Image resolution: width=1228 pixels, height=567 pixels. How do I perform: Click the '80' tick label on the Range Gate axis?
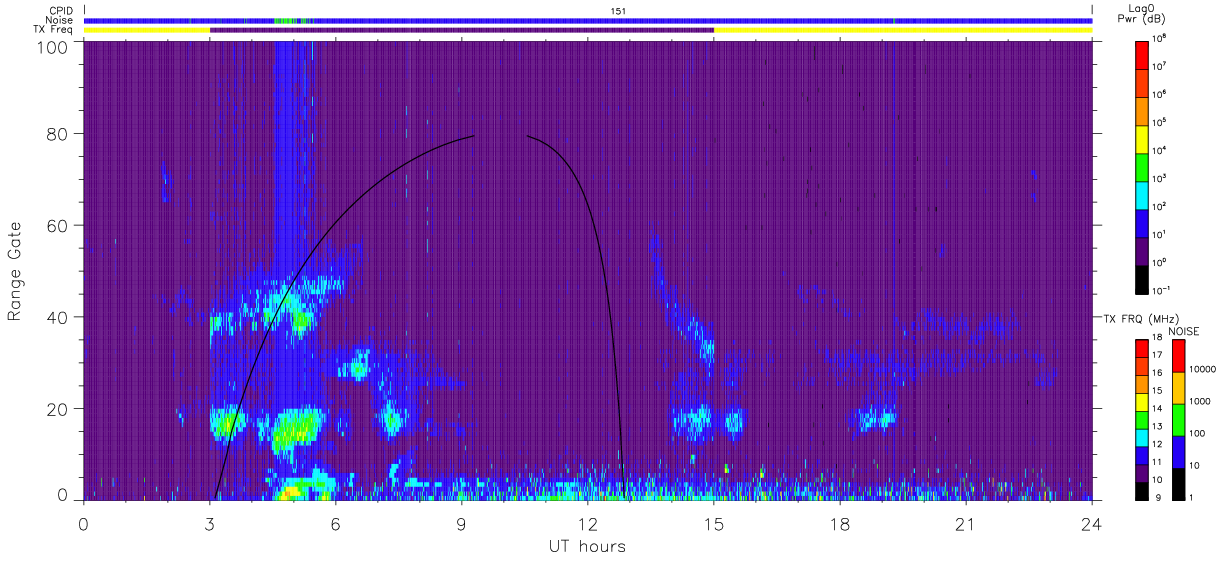[x=57, y=133]
